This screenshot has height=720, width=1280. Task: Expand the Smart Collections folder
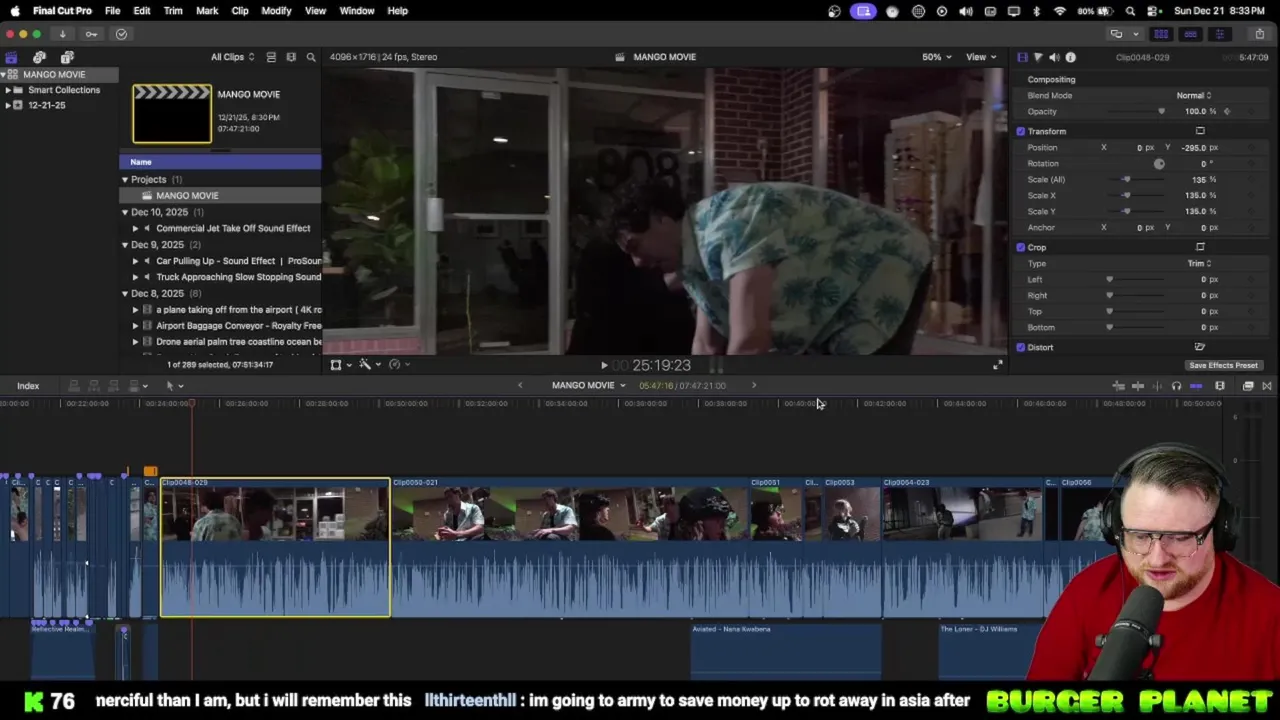click(8, 90)
